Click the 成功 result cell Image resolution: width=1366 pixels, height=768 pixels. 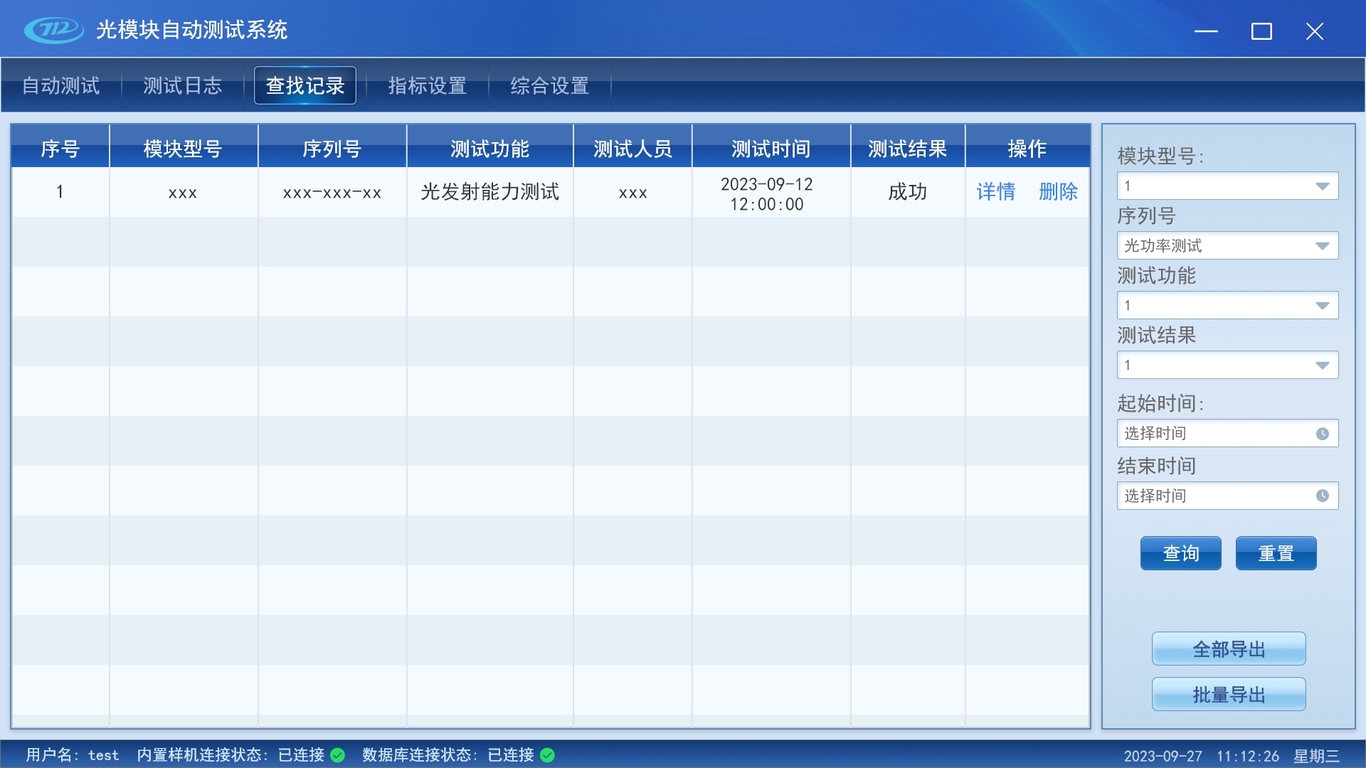tap(908, 192)
